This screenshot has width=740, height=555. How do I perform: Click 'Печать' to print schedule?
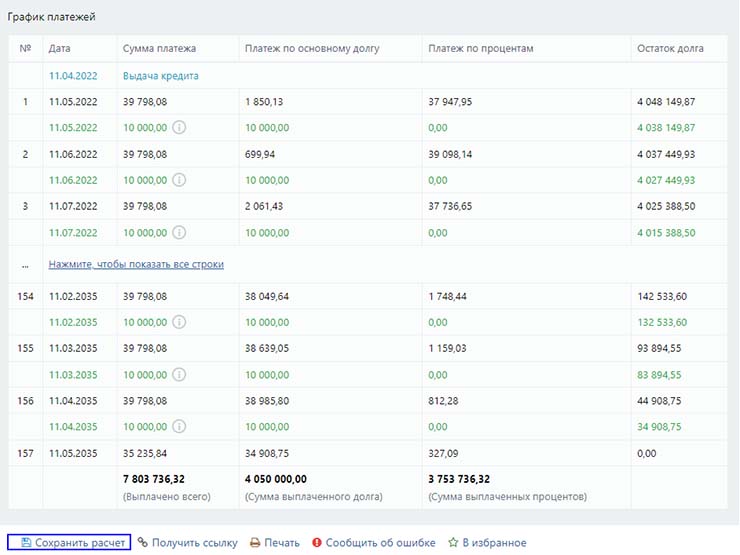282,543
